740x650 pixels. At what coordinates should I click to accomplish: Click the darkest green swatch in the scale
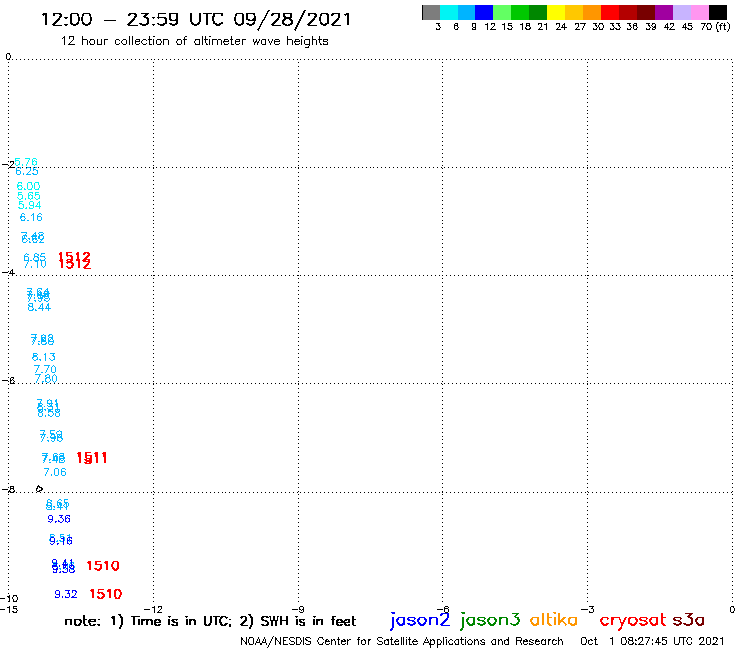tap(538, 12)
